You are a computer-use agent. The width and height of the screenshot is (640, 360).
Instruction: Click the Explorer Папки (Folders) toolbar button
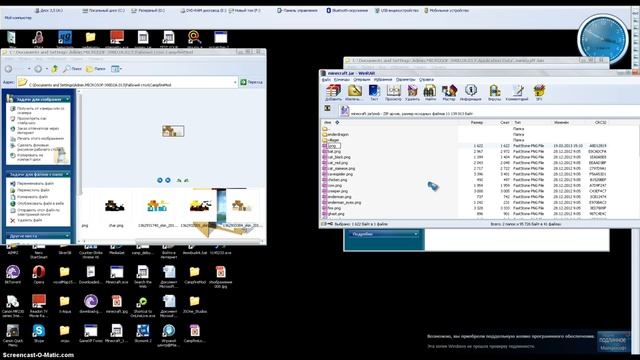pyautogui.click(x=96, y=69)
